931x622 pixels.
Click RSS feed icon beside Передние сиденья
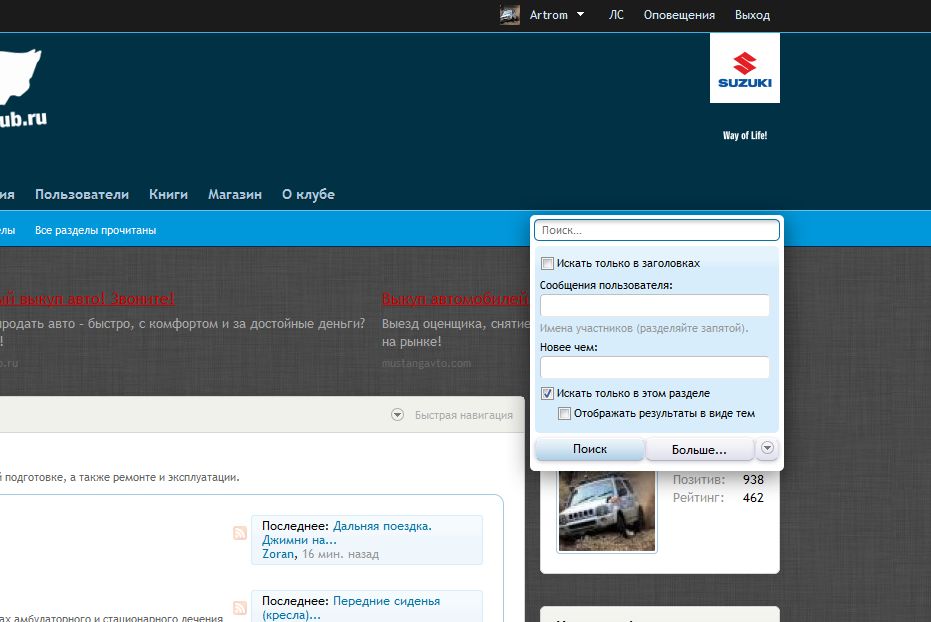(x=240, y=608)
